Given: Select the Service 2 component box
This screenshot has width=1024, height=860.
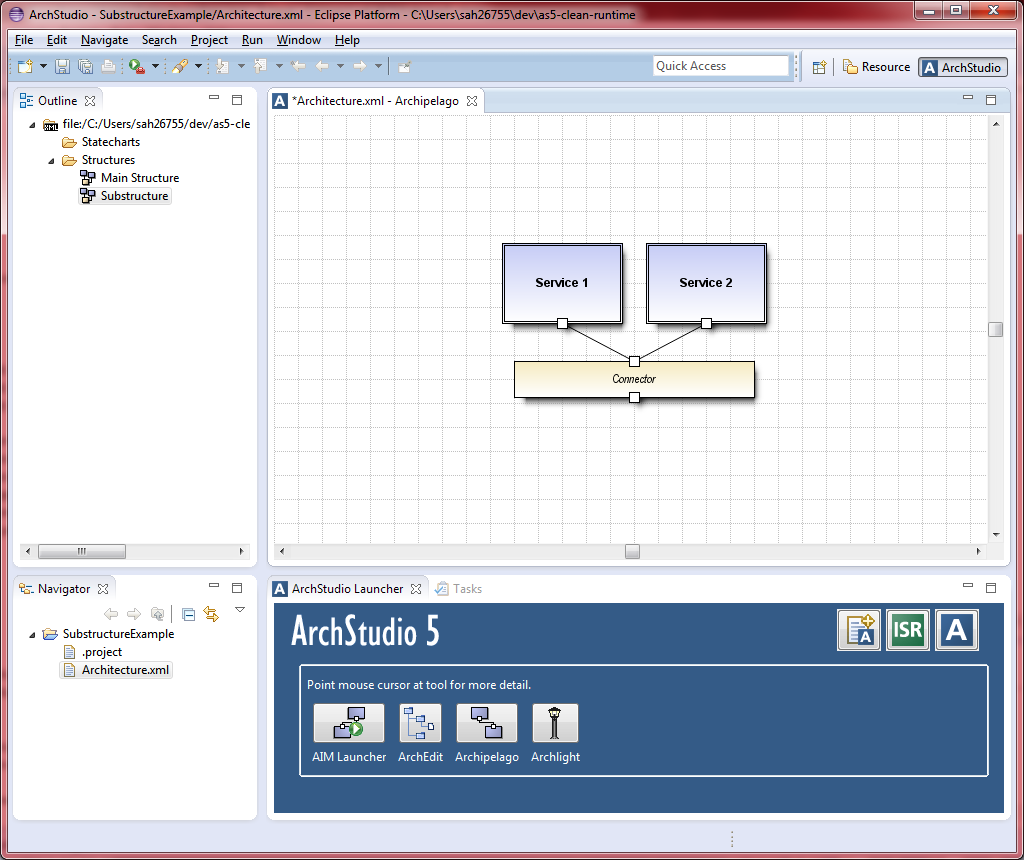Looking at the screenshot, I should [x=706, y=283].
